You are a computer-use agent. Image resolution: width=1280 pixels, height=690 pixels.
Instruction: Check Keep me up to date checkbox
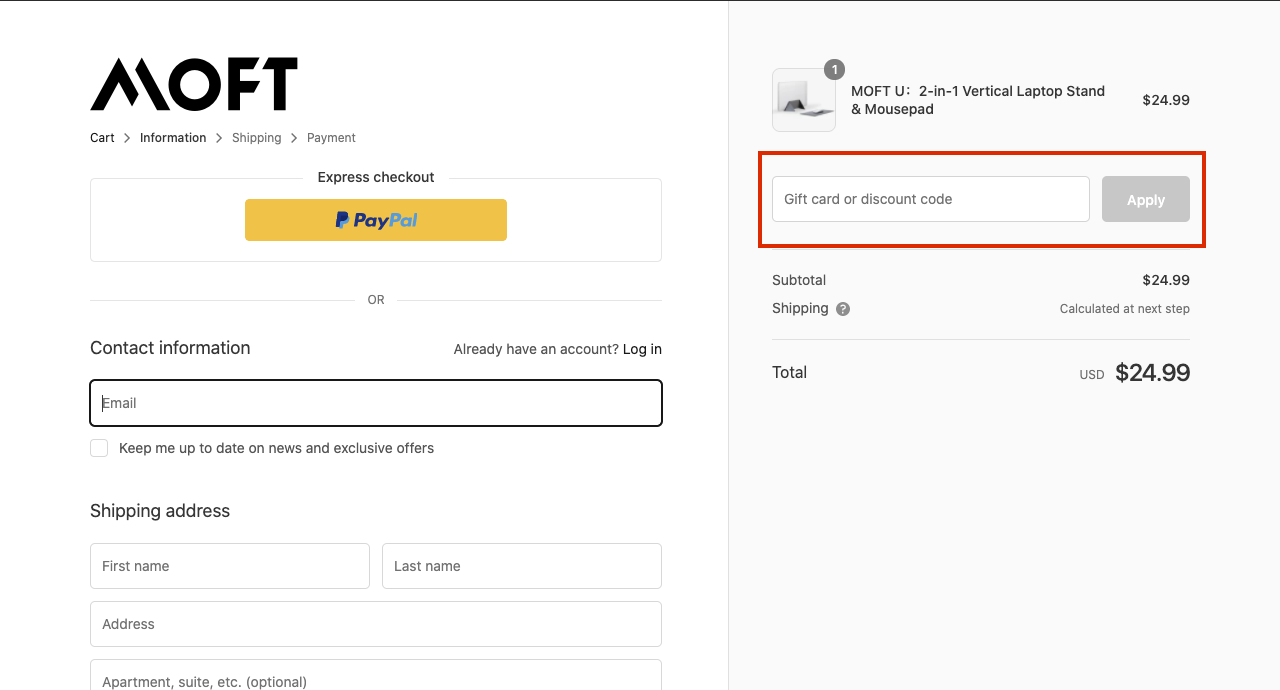point(99,448)
